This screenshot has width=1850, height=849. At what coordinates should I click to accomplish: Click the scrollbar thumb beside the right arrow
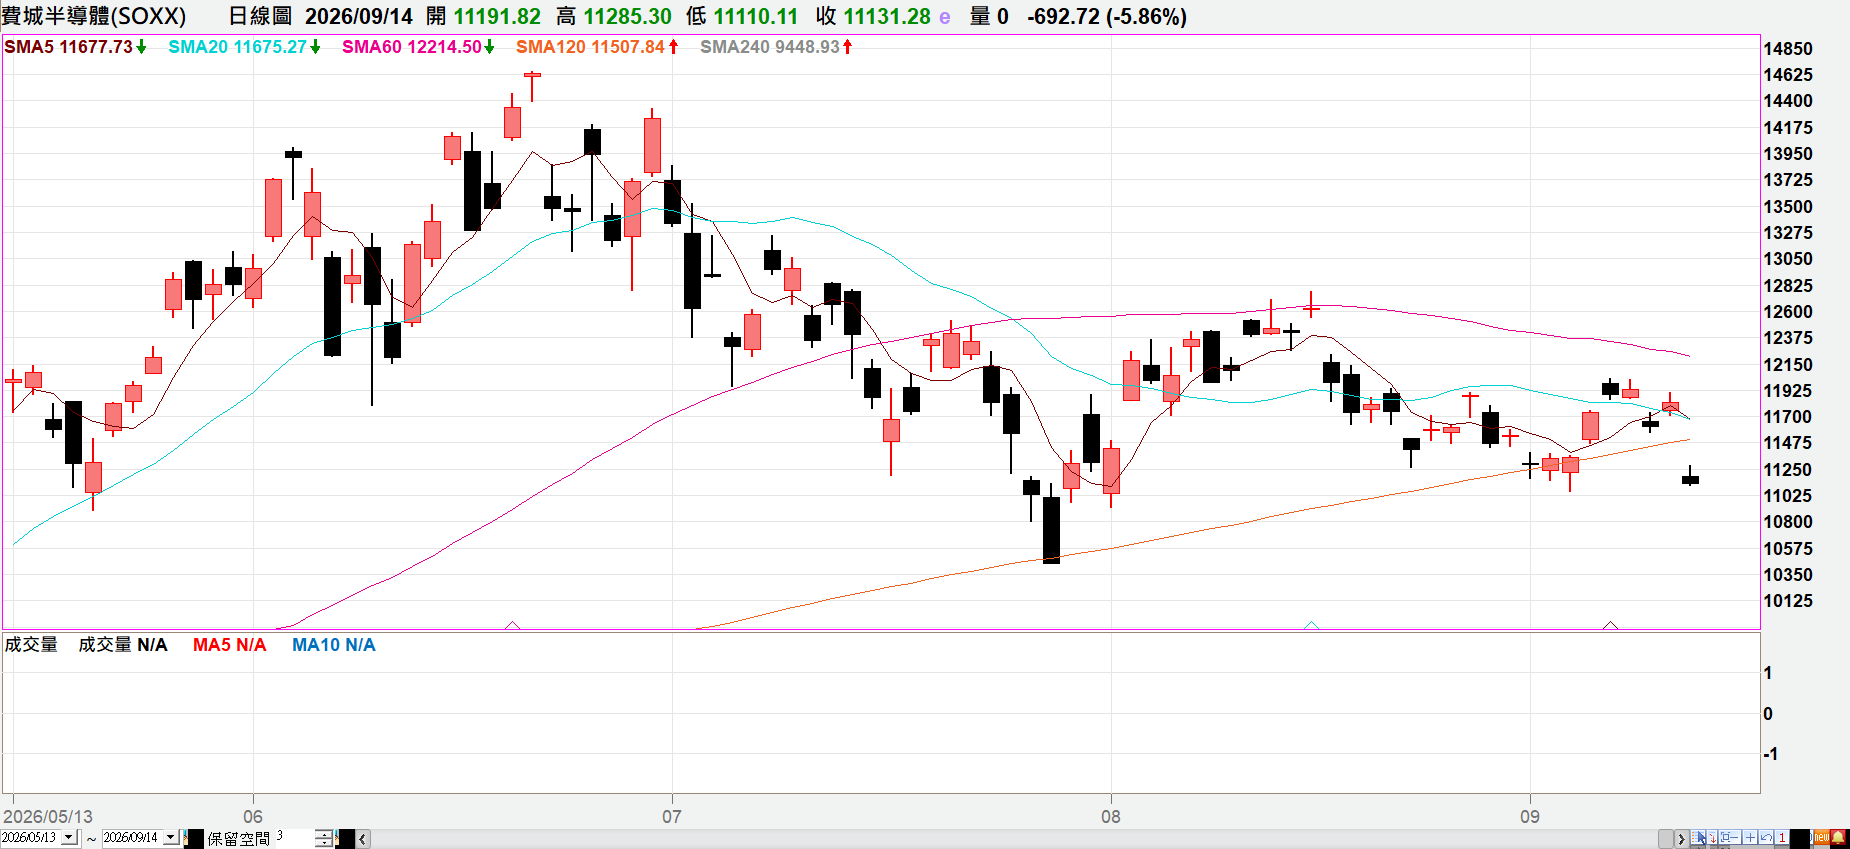click(x=1666, y=839)
